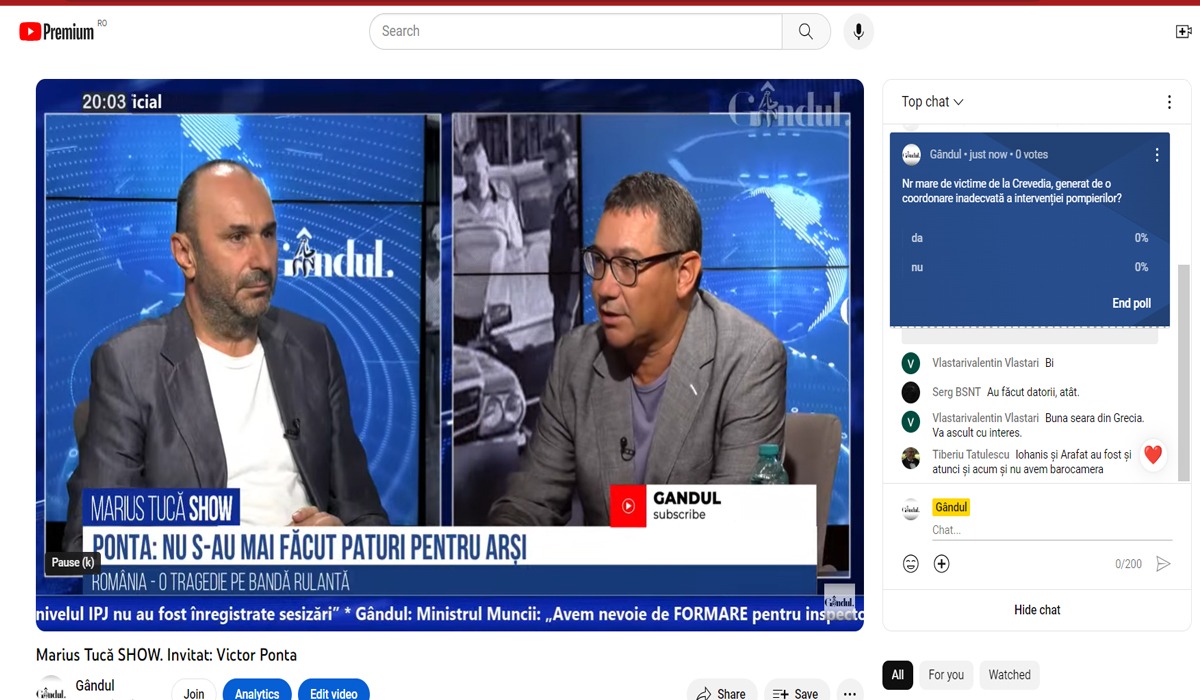This screenshot has height=700, width=1200.
Task: Select the For you chip
Action: point(946,675)
